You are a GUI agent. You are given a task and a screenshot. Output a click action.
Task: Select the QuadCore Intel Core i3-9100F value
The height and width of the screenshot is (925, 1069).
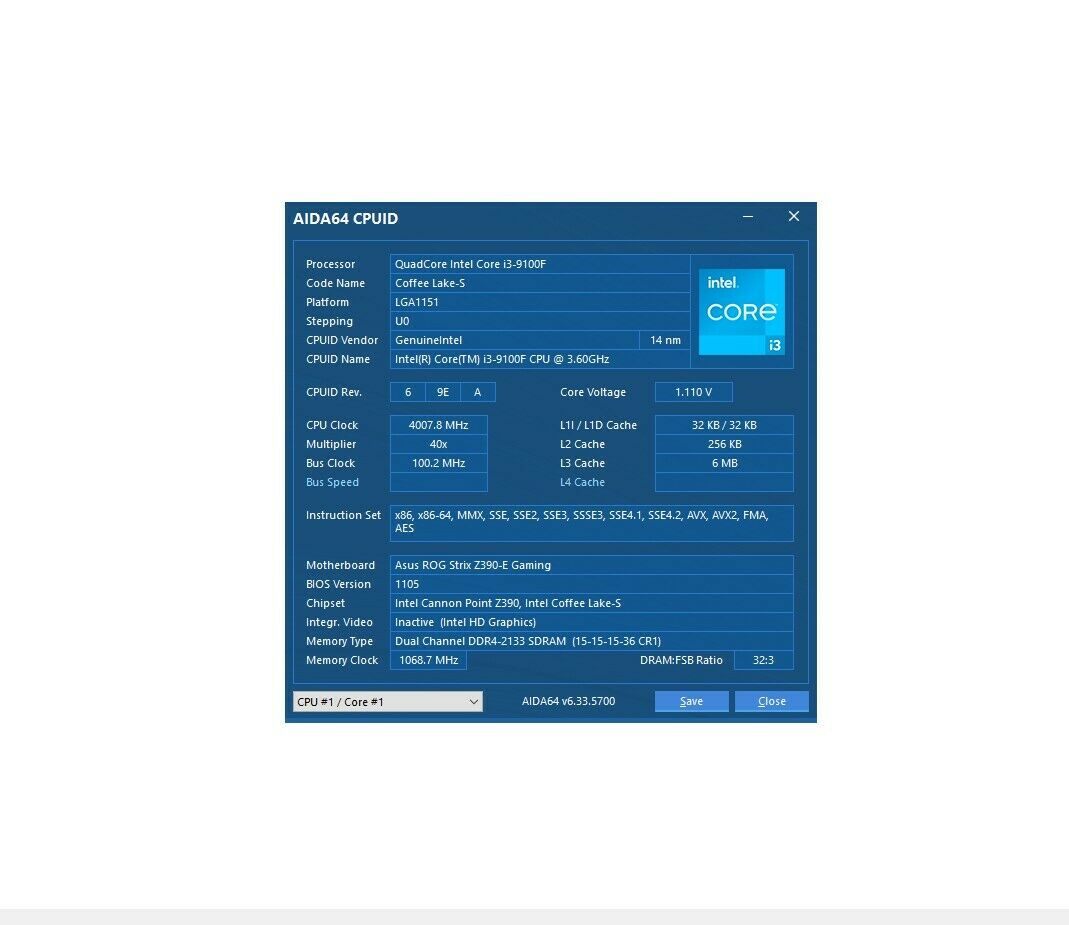[x=540, y=264]
